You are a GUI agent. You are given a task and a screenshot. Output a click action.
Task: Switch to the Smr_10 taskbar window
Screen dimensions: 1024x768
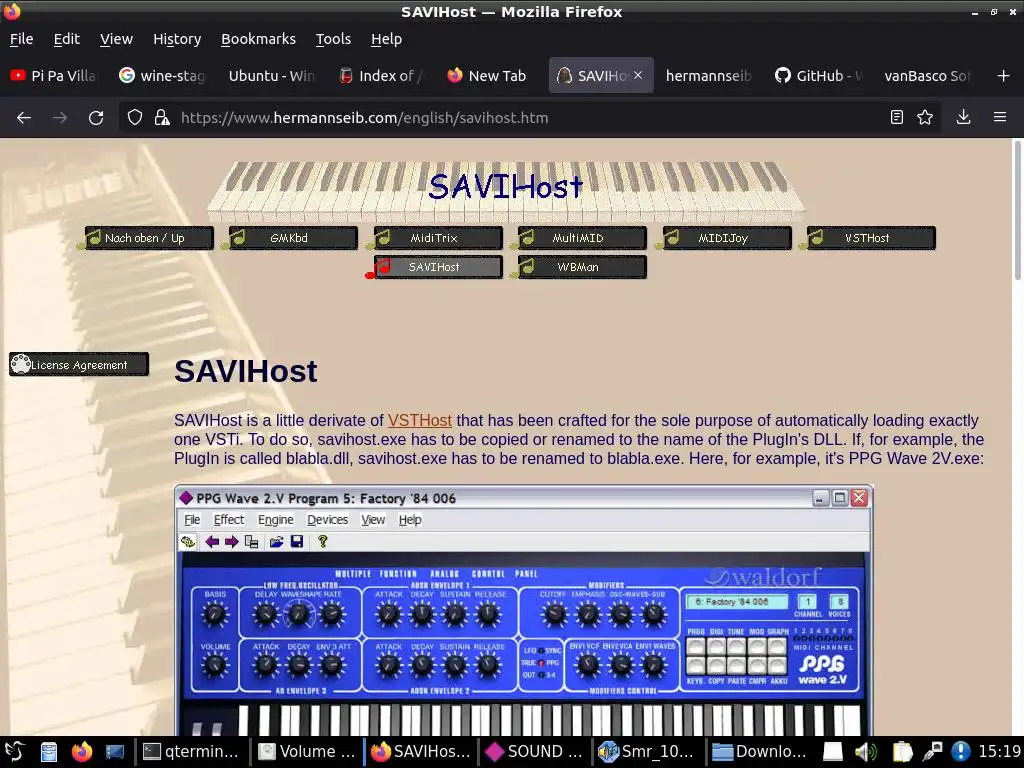(x=648, y=752)
